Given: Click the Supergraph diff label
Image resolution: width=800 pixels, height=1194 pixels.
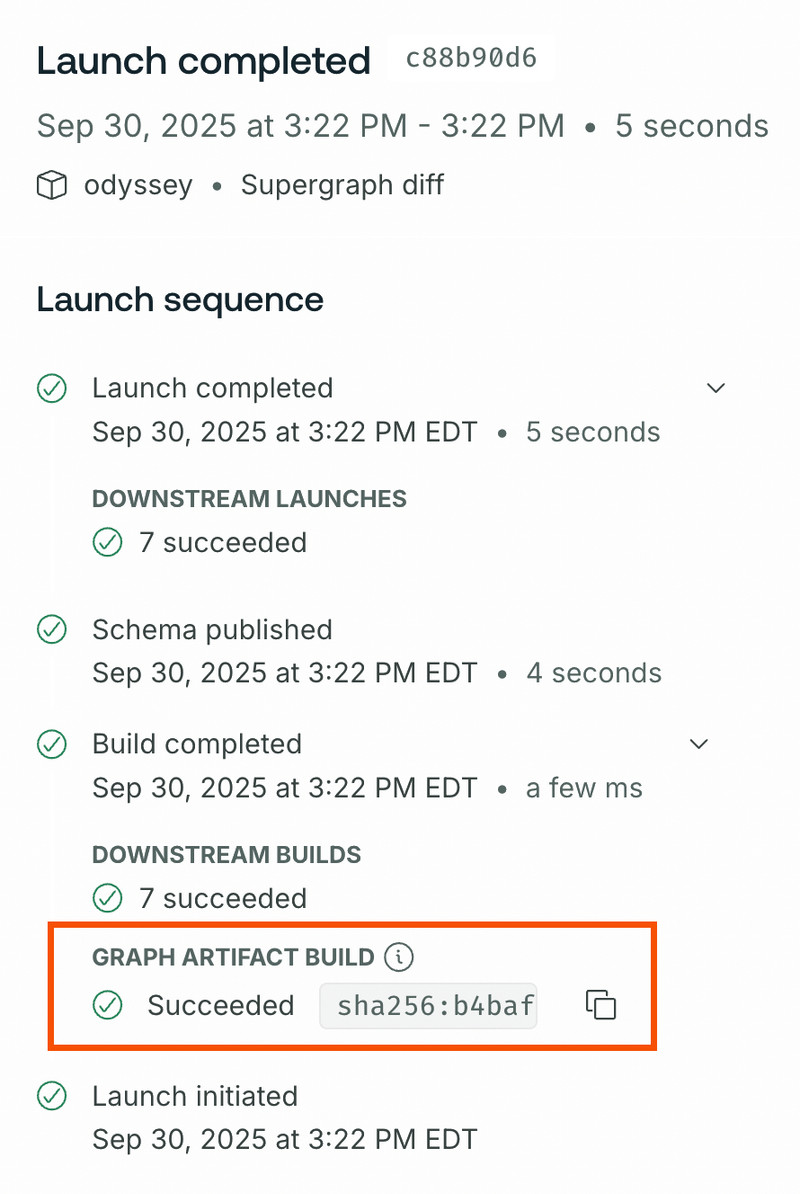Looking at the screenshot, I should (342, 184).
